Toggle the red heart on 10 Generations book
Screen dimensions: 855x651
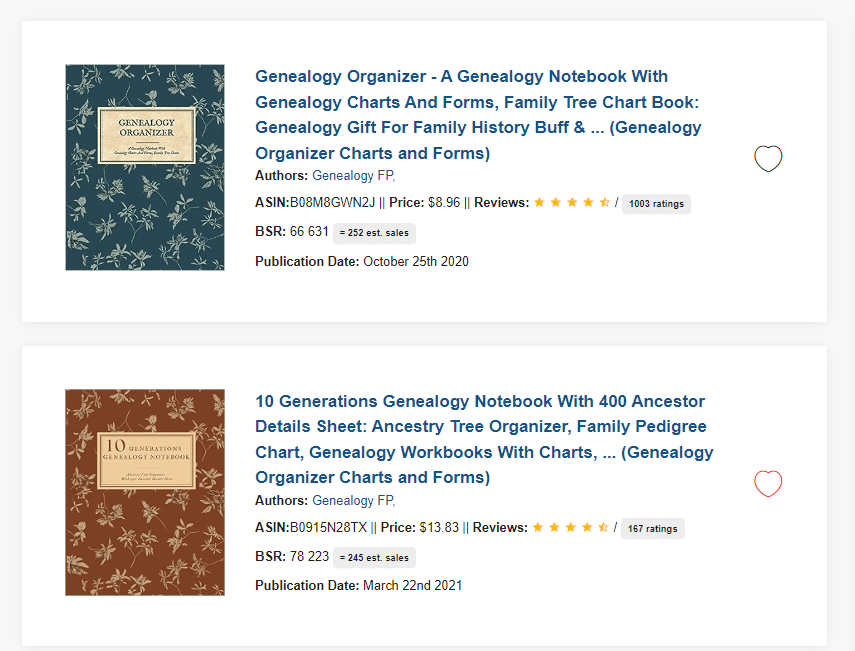tap(768, 483)
